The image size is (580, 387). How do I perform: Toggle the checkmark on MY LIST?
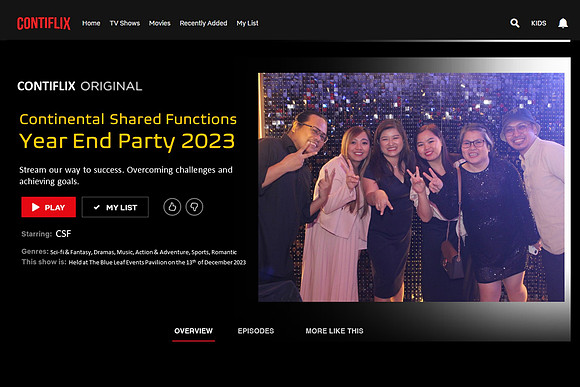click(97, 207)
